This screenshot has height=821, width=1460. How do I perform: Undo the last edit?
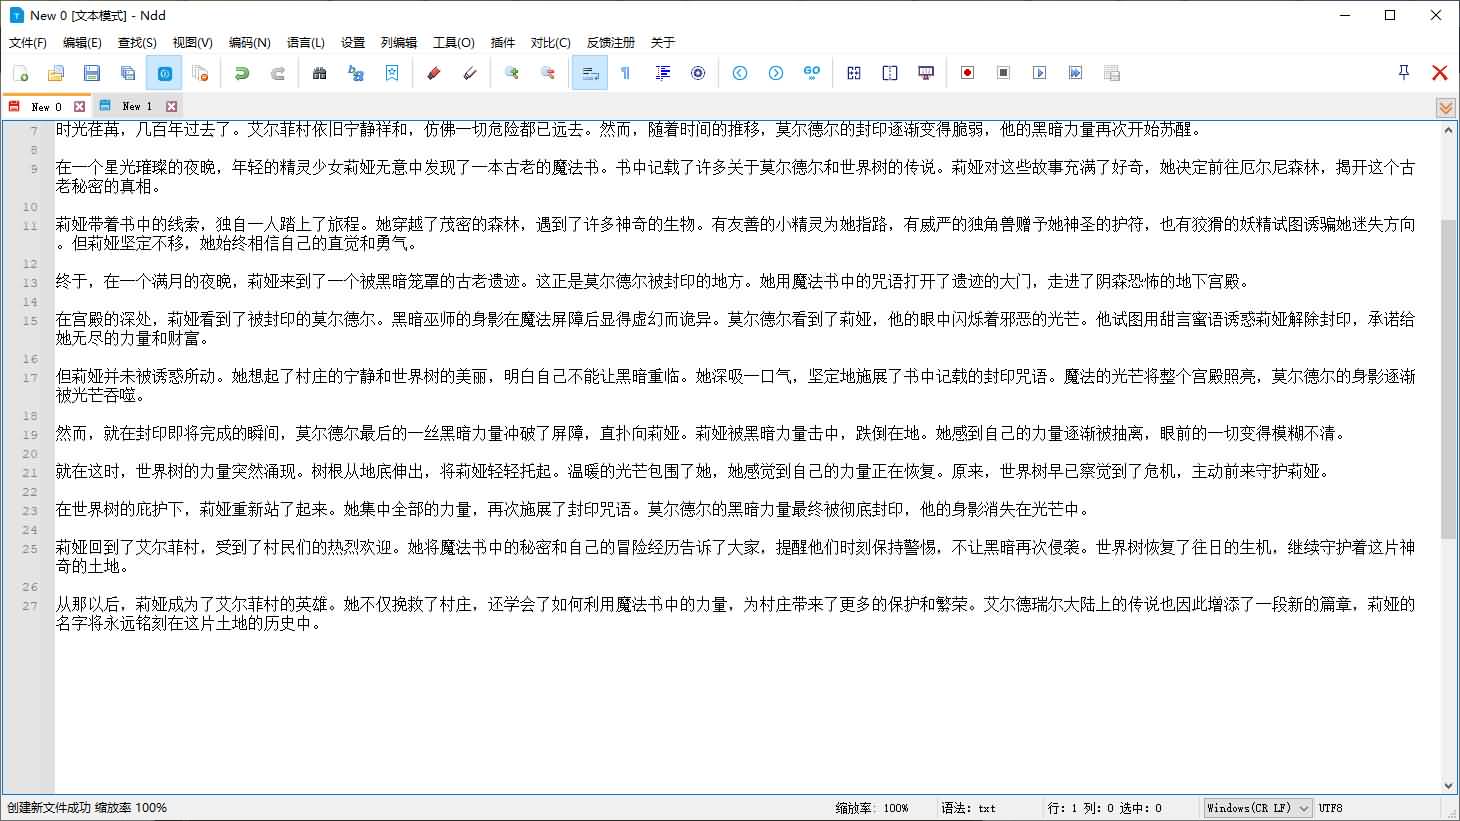[x=241, y=72]
